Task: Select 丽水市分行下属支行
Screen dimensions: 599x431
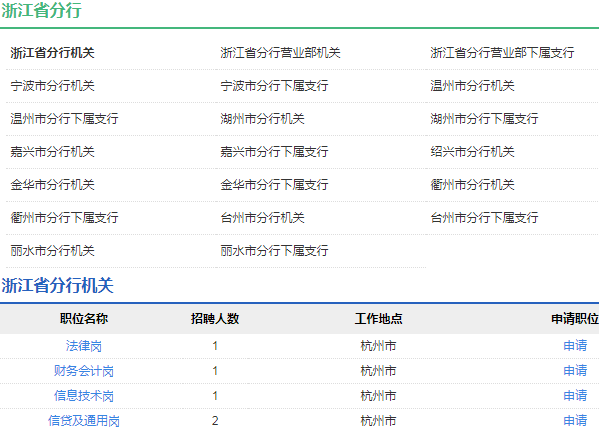Action: tap(274, 251)
